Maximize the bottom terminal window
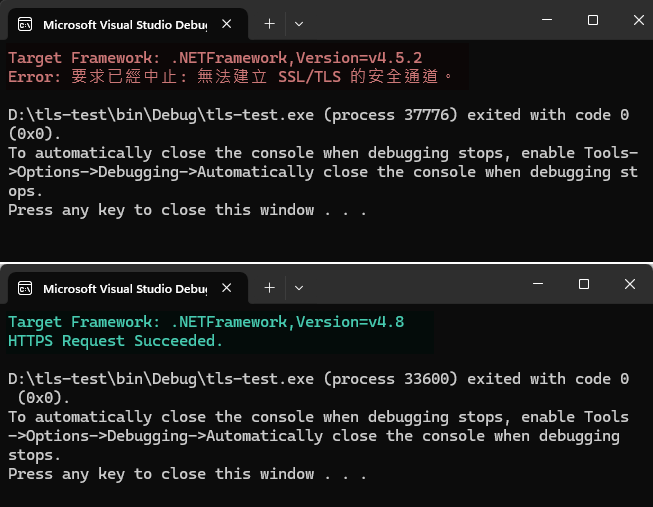Image resolution: width=653 pixels, height=507 pixels. [584, 285]
